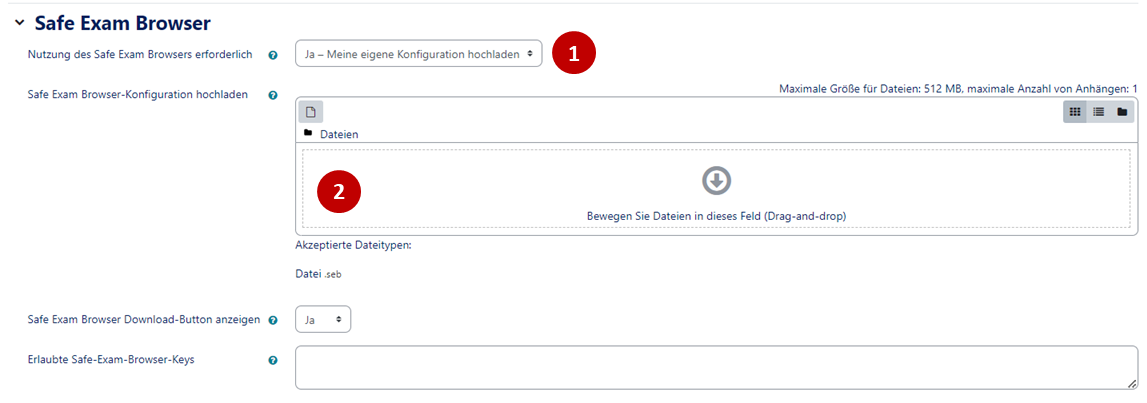Viewport: 1147px width, 403px height.
Task: Click the add file icon in file picker
Action: pyautogui.click(x=311, y=112)
